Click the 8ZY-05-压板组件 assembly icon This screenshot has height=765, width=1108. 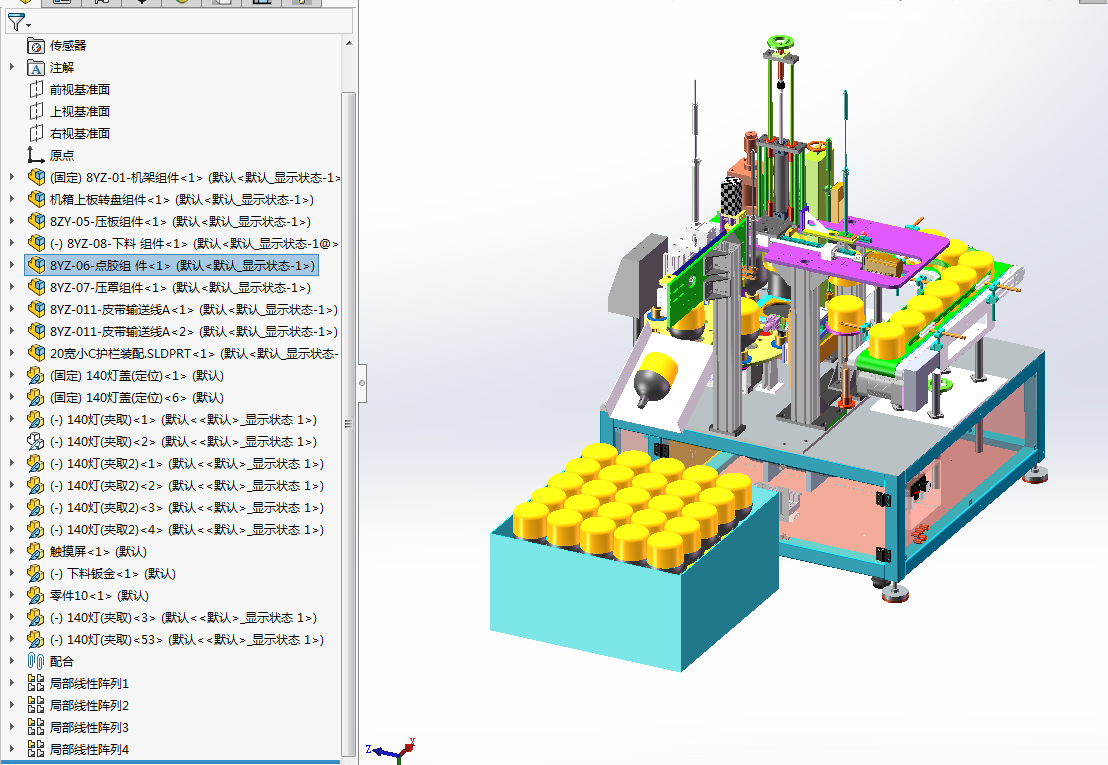36,221
